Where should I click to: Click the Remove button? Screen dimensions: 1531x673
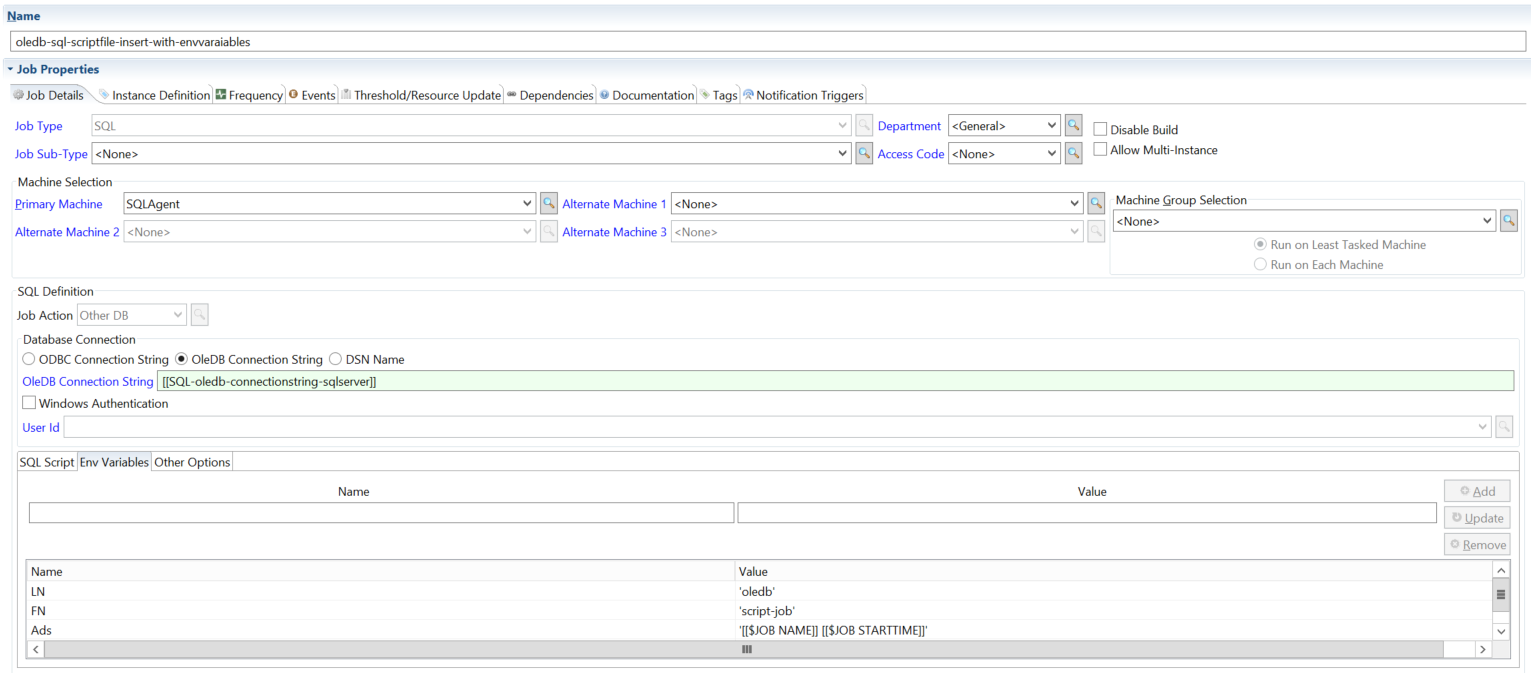pyautogui.click(x=1477, y=545)
